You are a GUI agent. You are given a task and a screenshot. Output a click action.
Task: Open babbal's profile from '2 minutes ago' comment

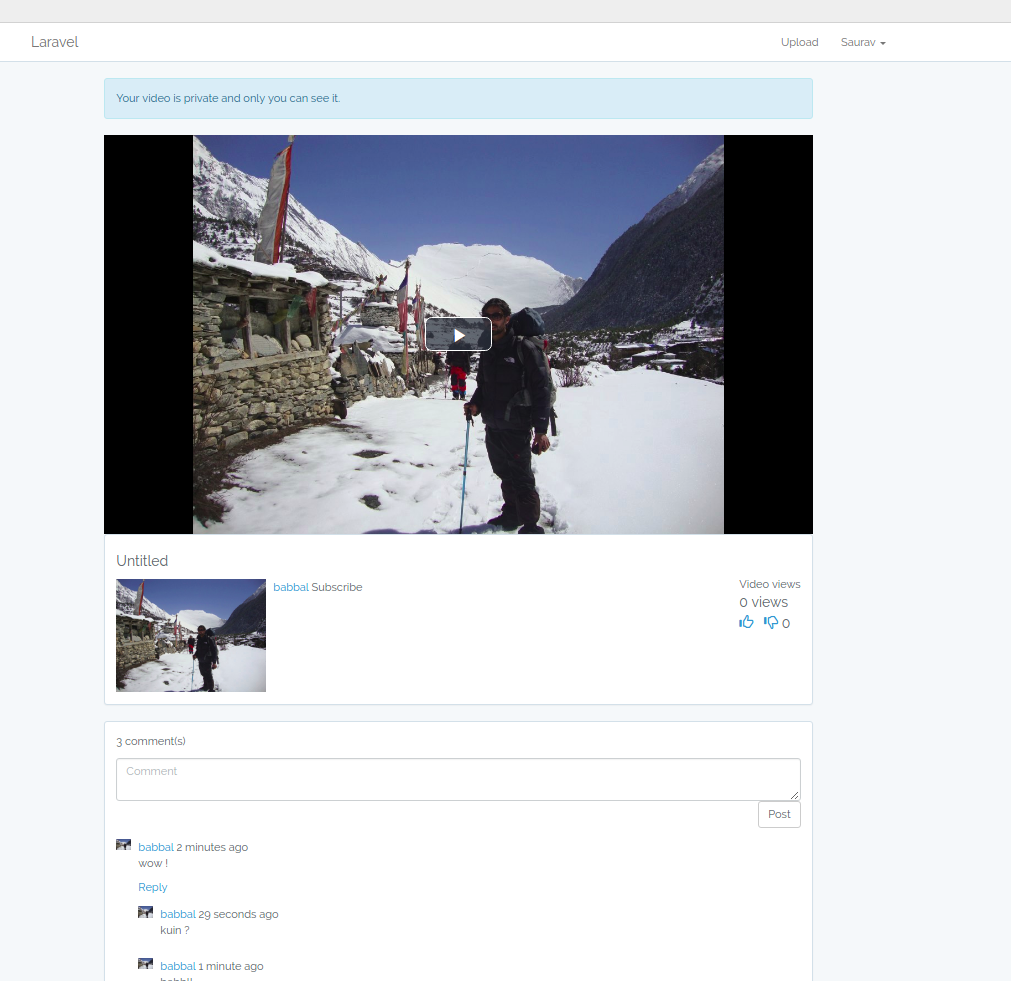tap(156, 847)
